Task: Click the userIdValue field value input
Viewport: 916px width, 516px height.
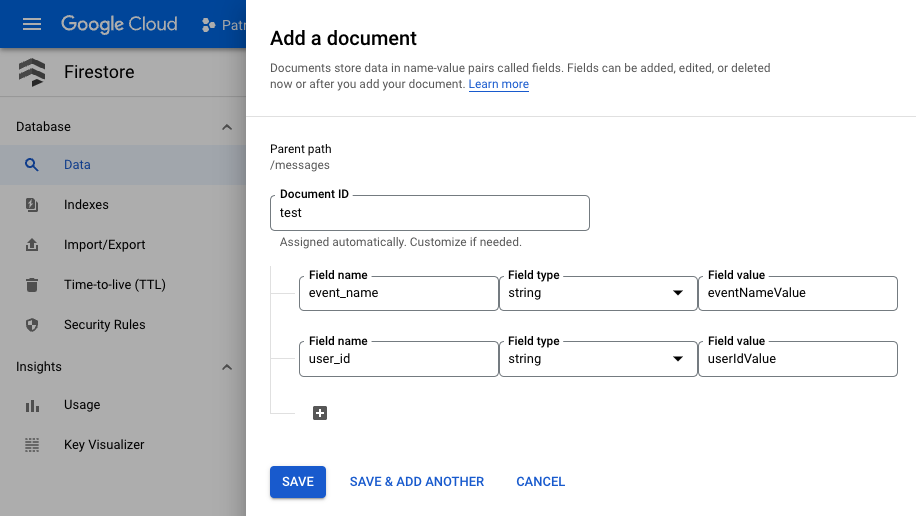Action: pyautogui.click(x=797, y=359)
